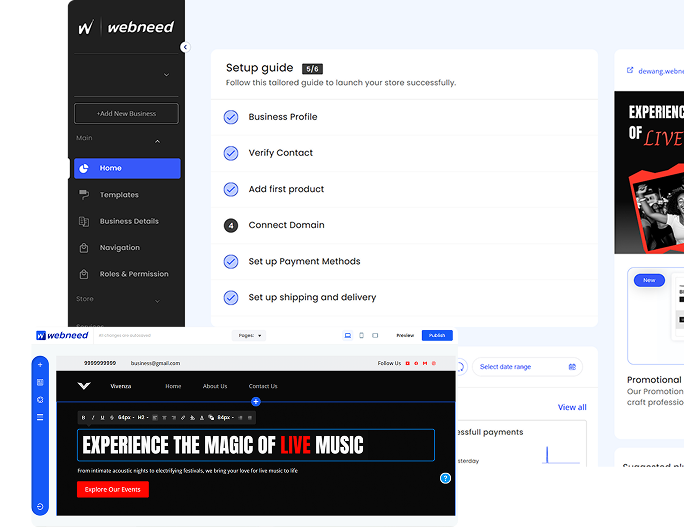
Task: Open the text color picker in toolbar
Action: pyautogui.click(x=202, y=417)
